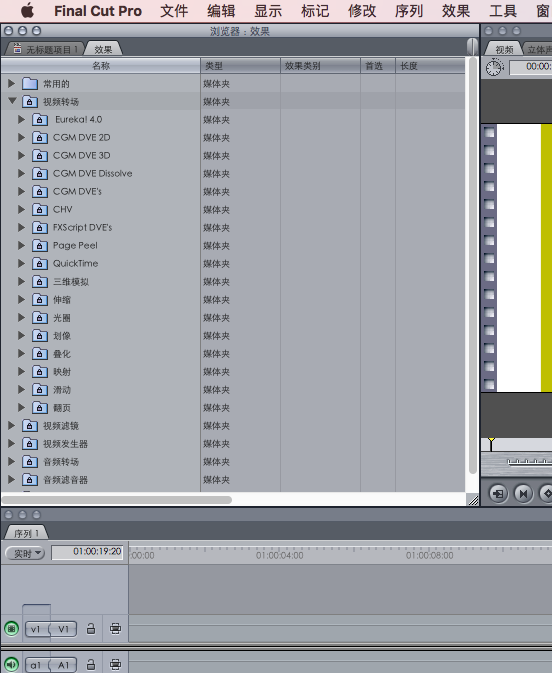Toggle the a1 source control
The width and height of the screenshot is (552, 673).
36,665
